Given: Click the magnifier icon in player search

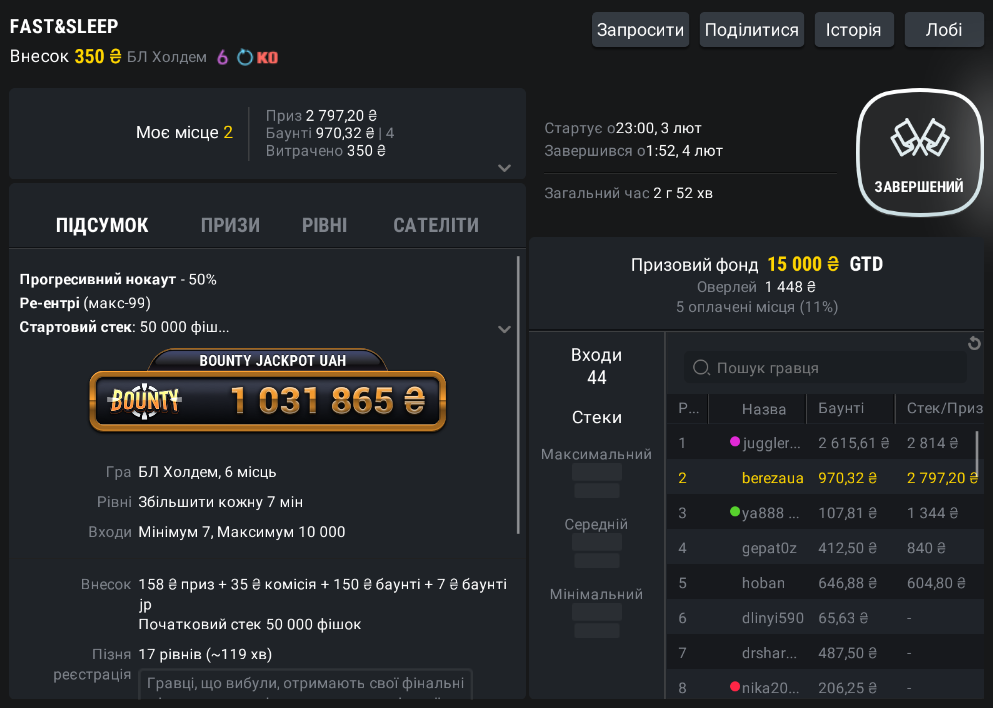Looking at the screenshot, I should [702, 368].
